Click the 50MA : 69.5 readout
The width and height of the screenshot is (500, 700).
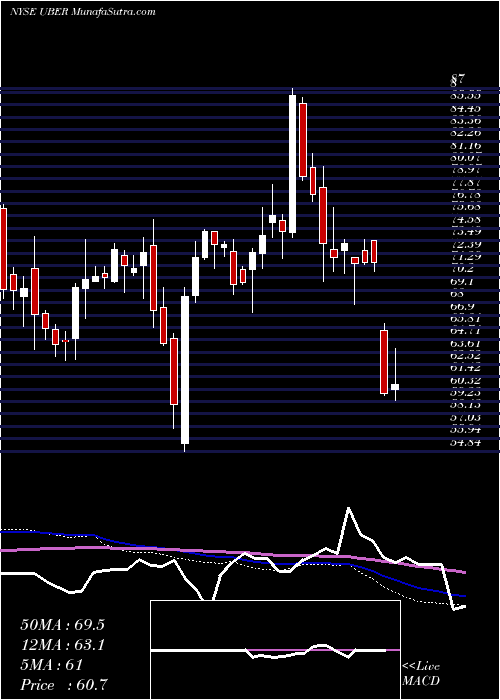pyautogui.click(x=62, y=625)
